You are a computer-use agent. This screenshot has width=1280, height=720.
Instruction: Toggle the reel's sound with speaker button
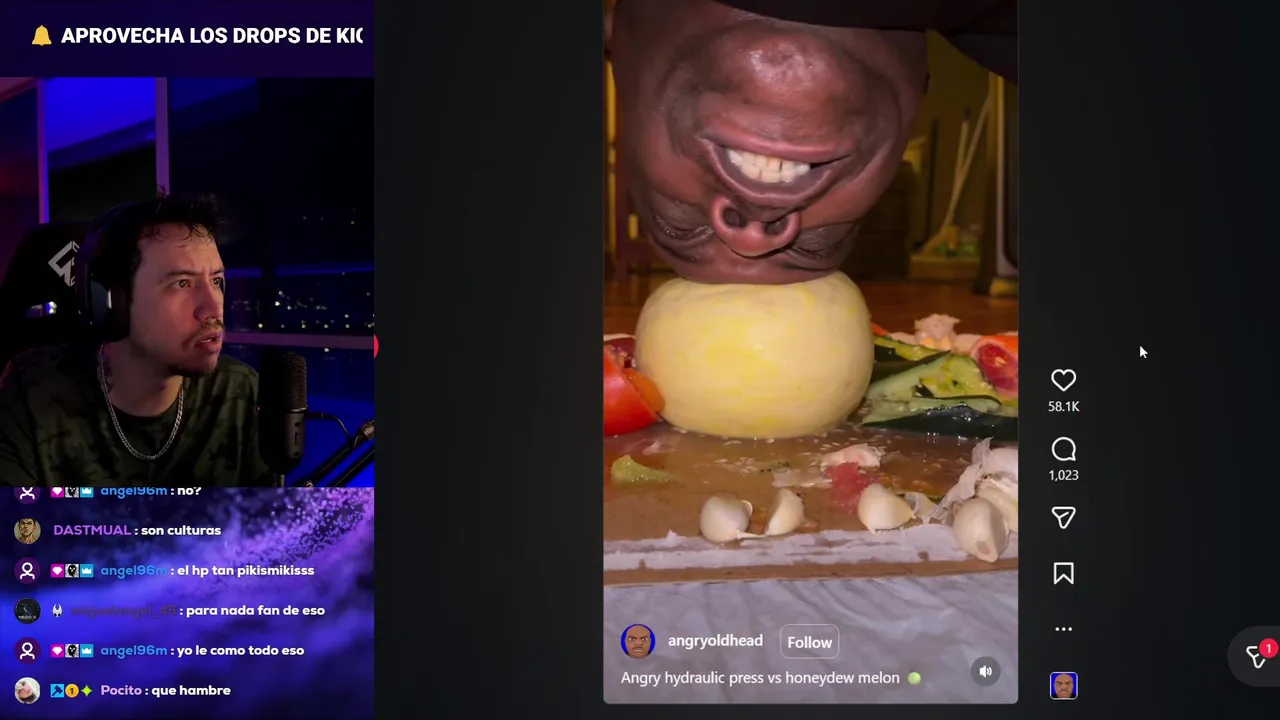pos(985,671)
